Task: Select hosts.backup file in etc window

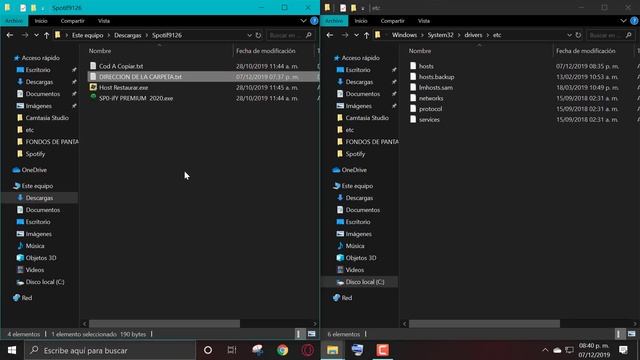Action: click(x=436, y=77)
